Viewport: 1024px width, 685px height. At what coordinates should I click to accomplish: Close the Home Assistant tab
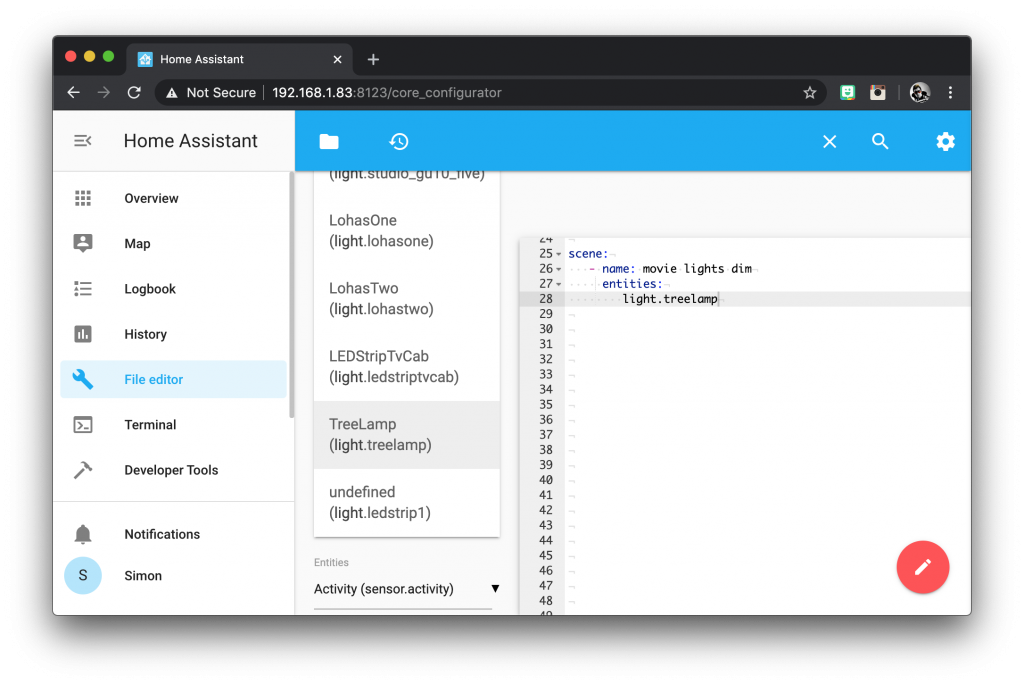337,59
